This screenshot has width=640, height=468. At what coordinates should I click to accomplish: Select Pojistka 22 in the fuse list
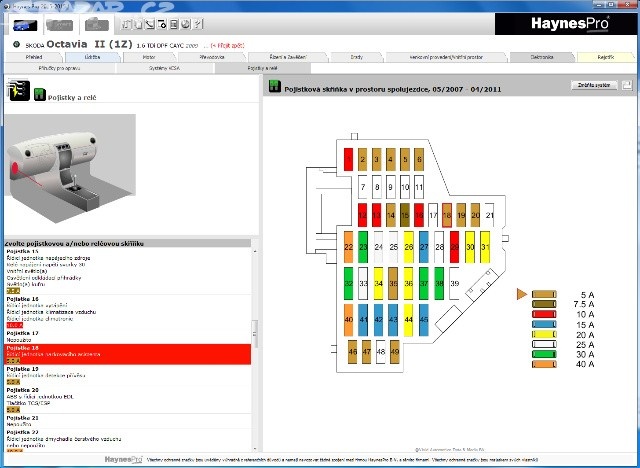(128, 441)
